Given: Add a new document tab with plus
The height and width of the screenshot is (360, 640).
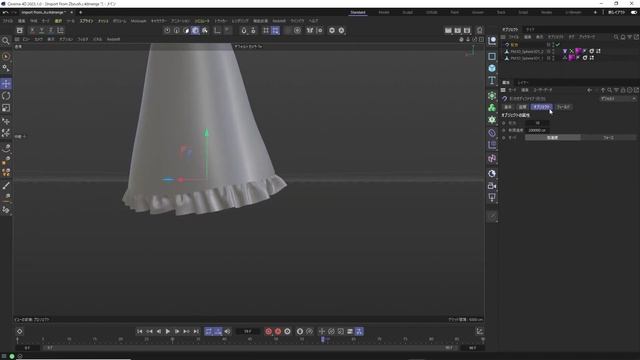Looking at the screenshot, I should pos(80,13).
